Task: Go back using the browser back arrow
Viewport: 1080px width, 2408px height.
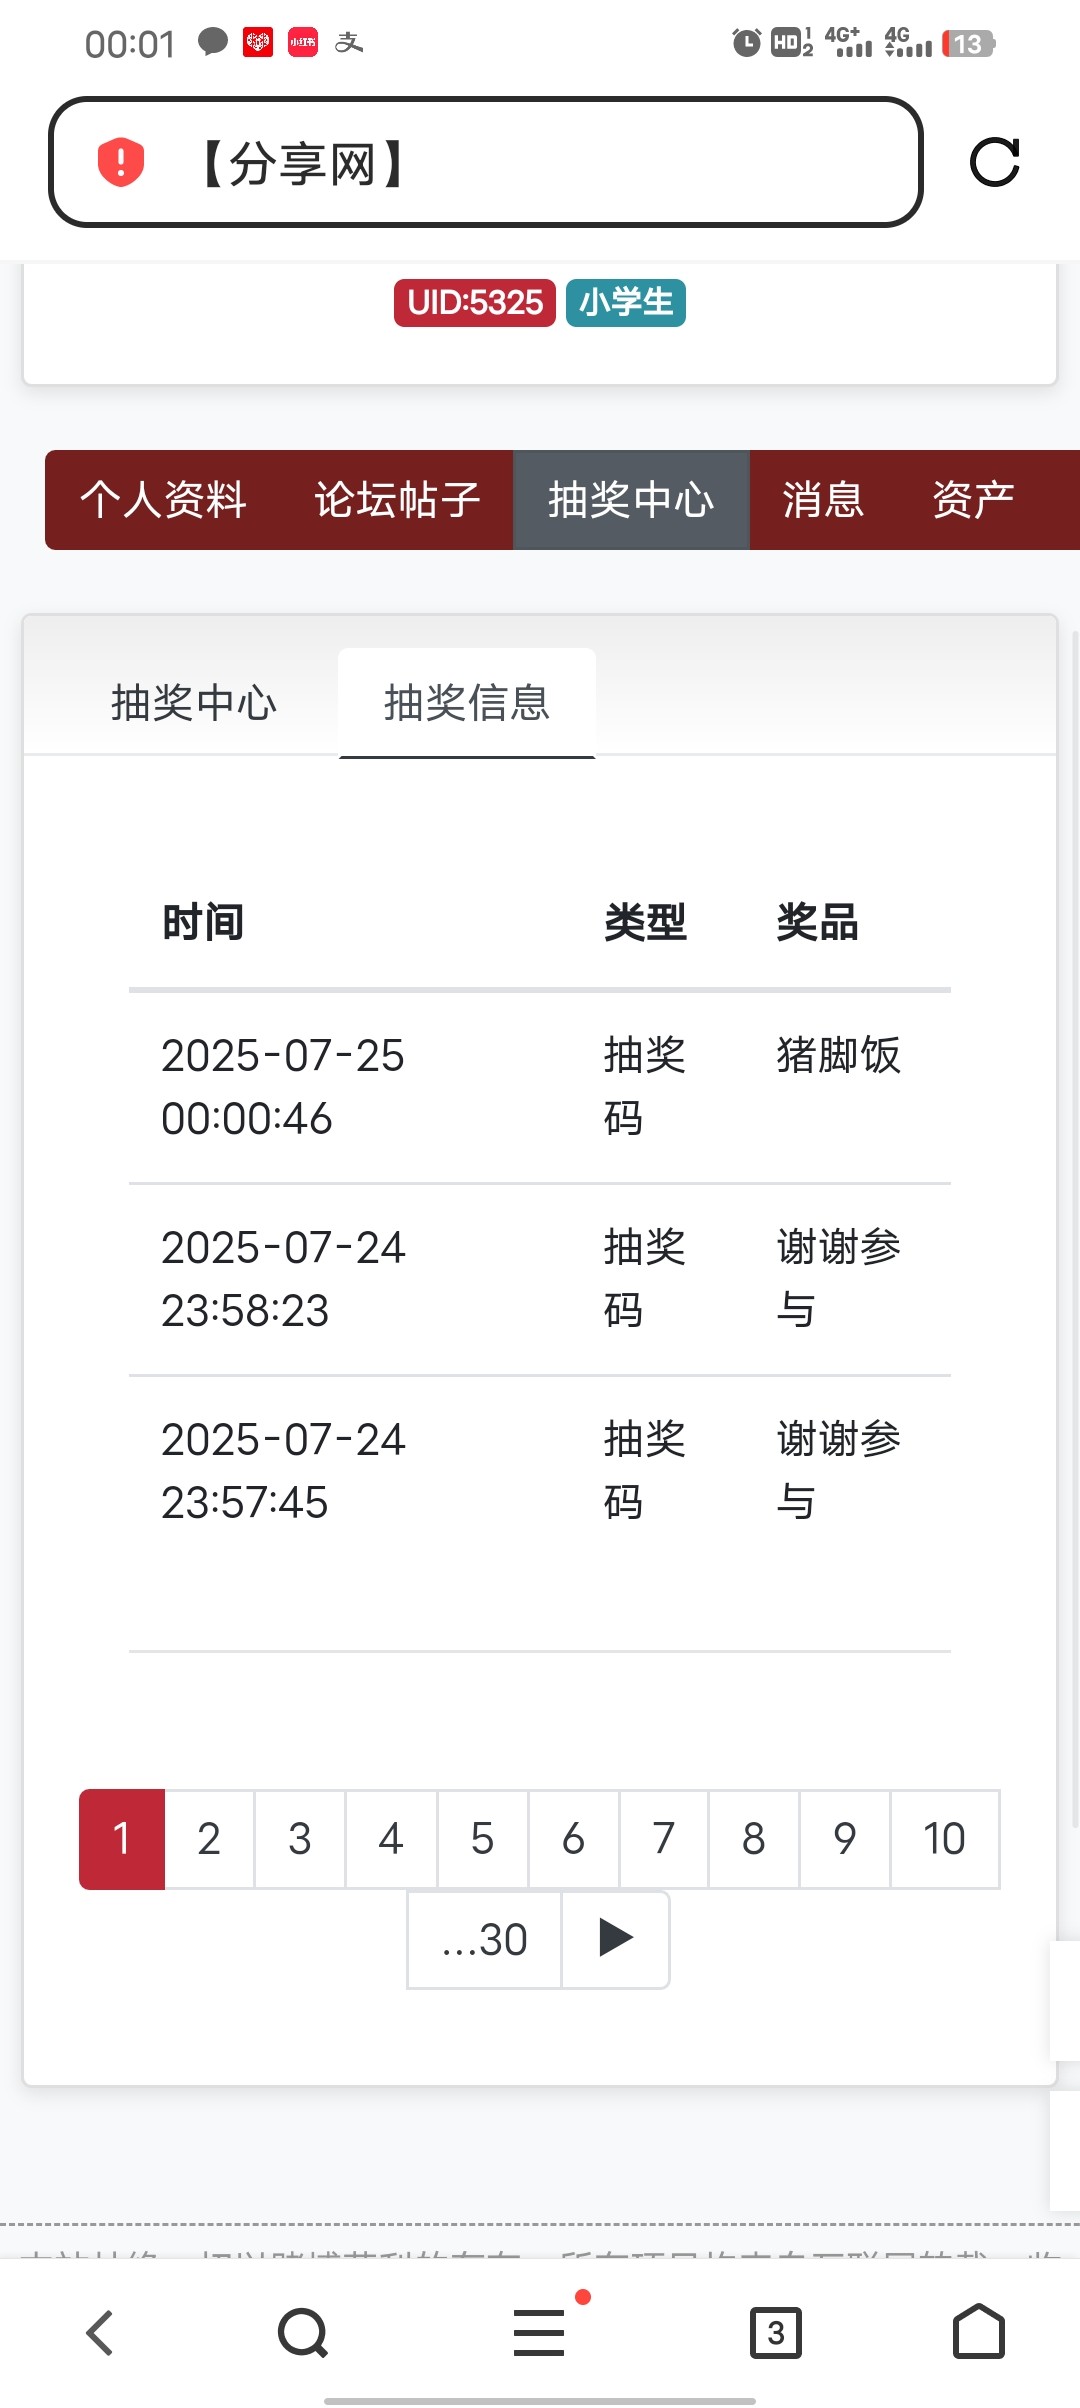Action: tap(100, 2333)
